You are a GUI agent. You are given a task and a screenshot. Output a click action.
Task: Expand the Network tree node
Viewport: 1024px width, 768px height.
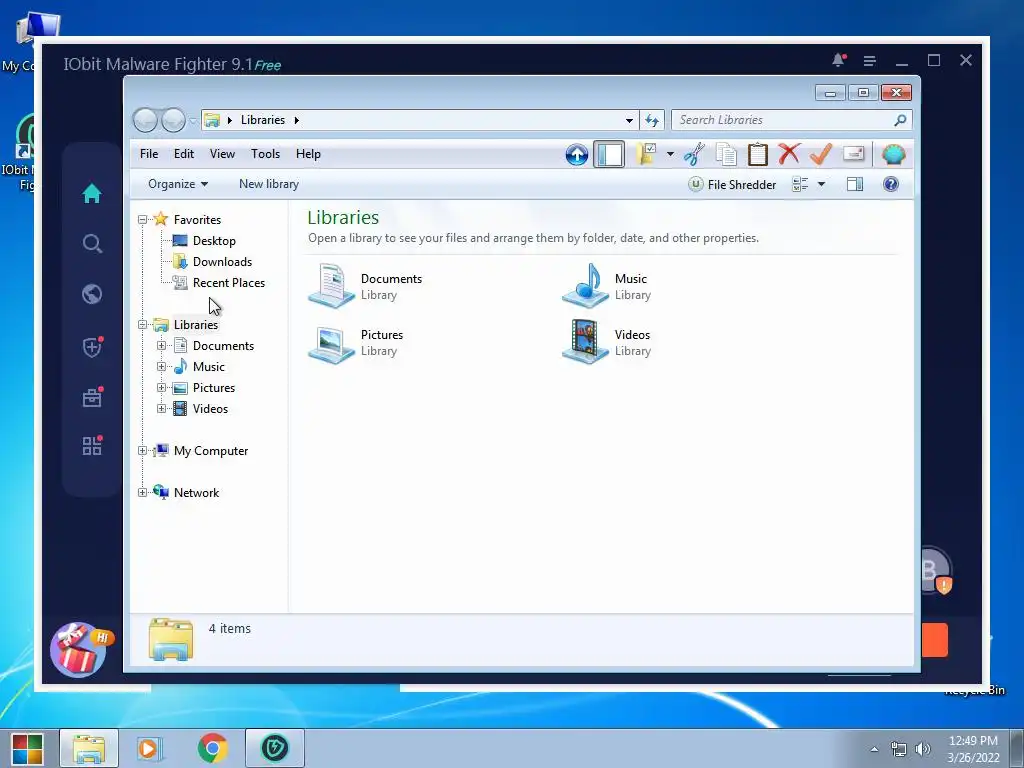click(142, 492)
